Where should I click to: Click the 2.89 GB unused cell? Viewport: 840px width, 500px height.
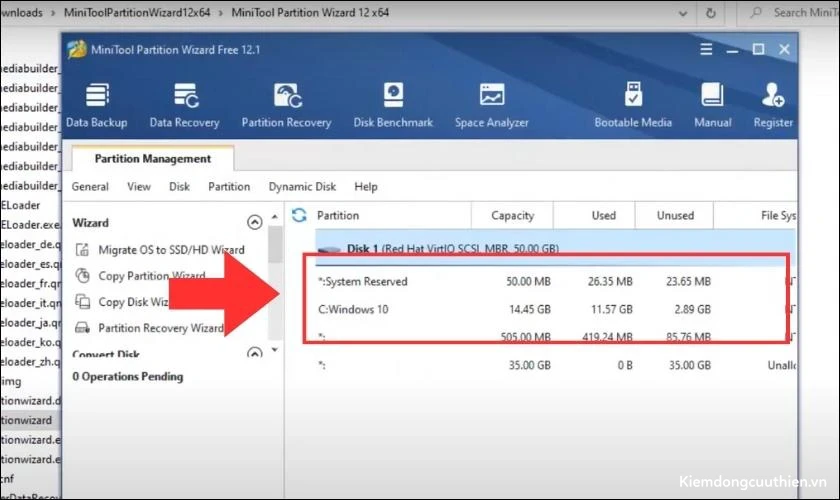(692, 309)
